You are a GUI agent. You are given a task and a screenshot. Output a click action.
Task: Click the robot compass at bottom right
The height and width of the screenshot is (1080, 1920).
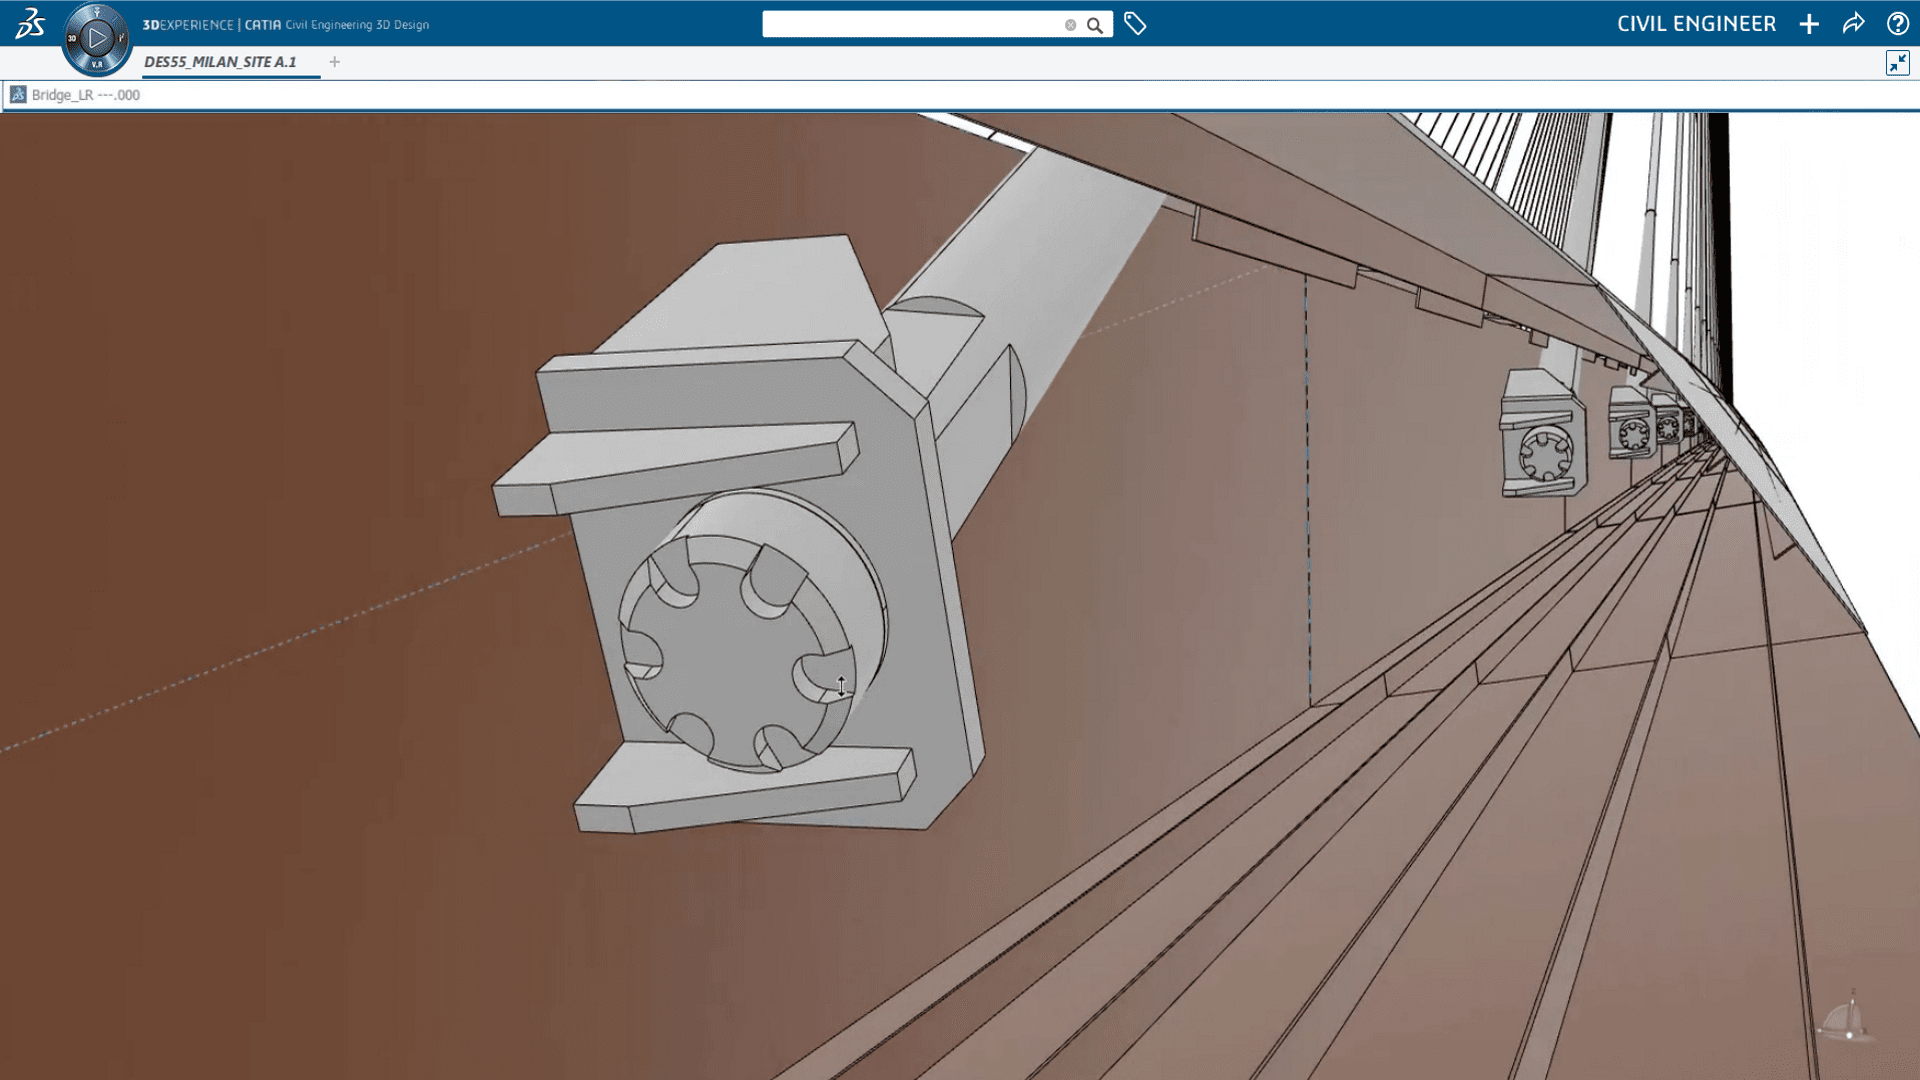tap(1845, 1018)
